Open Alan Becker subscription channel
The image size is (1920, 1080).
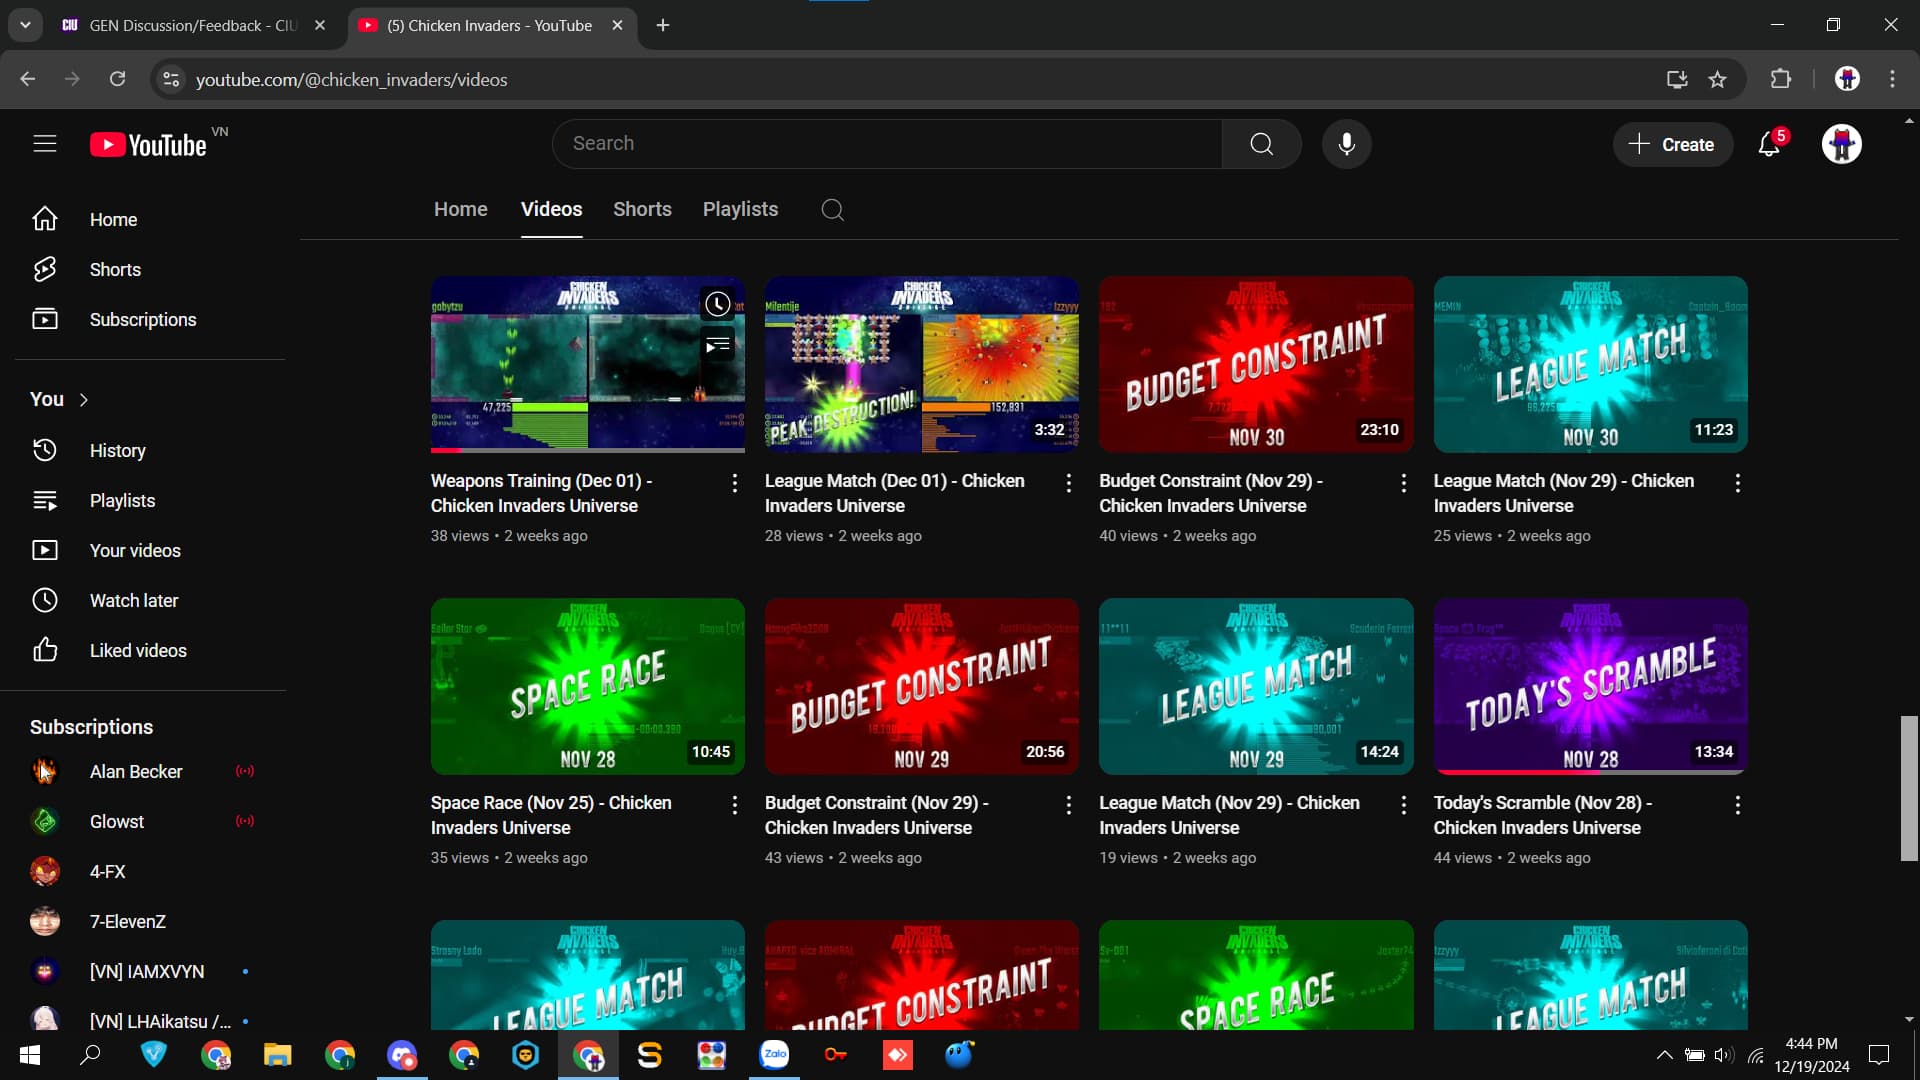click(x=136, y=772)
